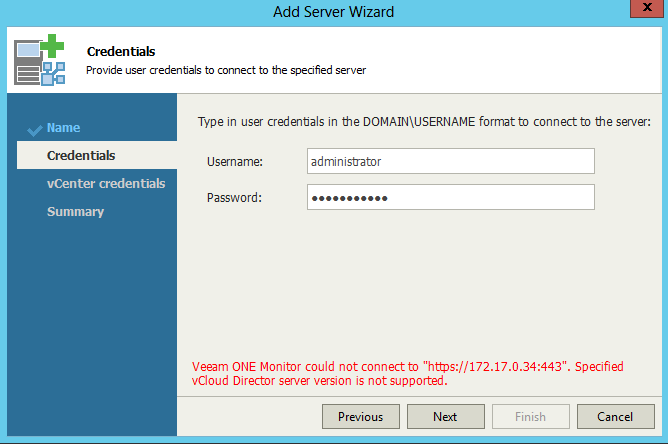Click the red connection error message
This screenshot has height=444, width=668.
(x=407, y=373)
